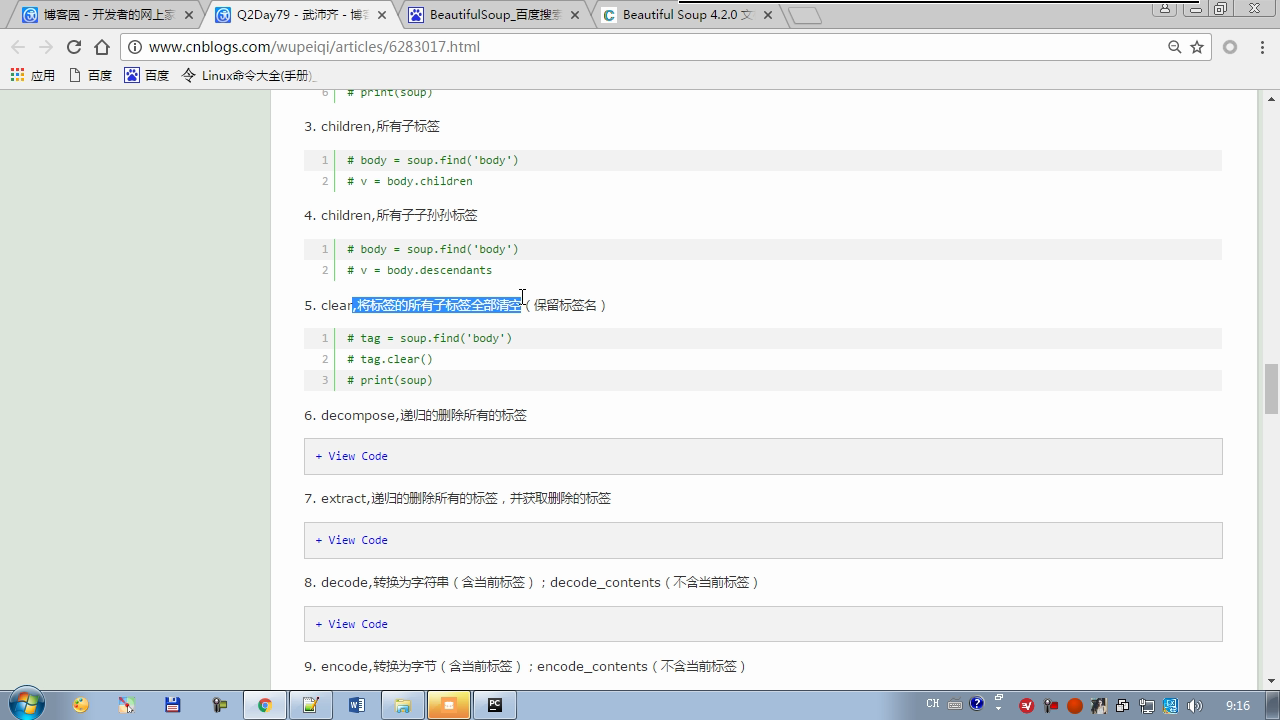Reload the page with the refresh icon
The width and height of the screenshot is (1280, 720).
[x=73, y=47]
